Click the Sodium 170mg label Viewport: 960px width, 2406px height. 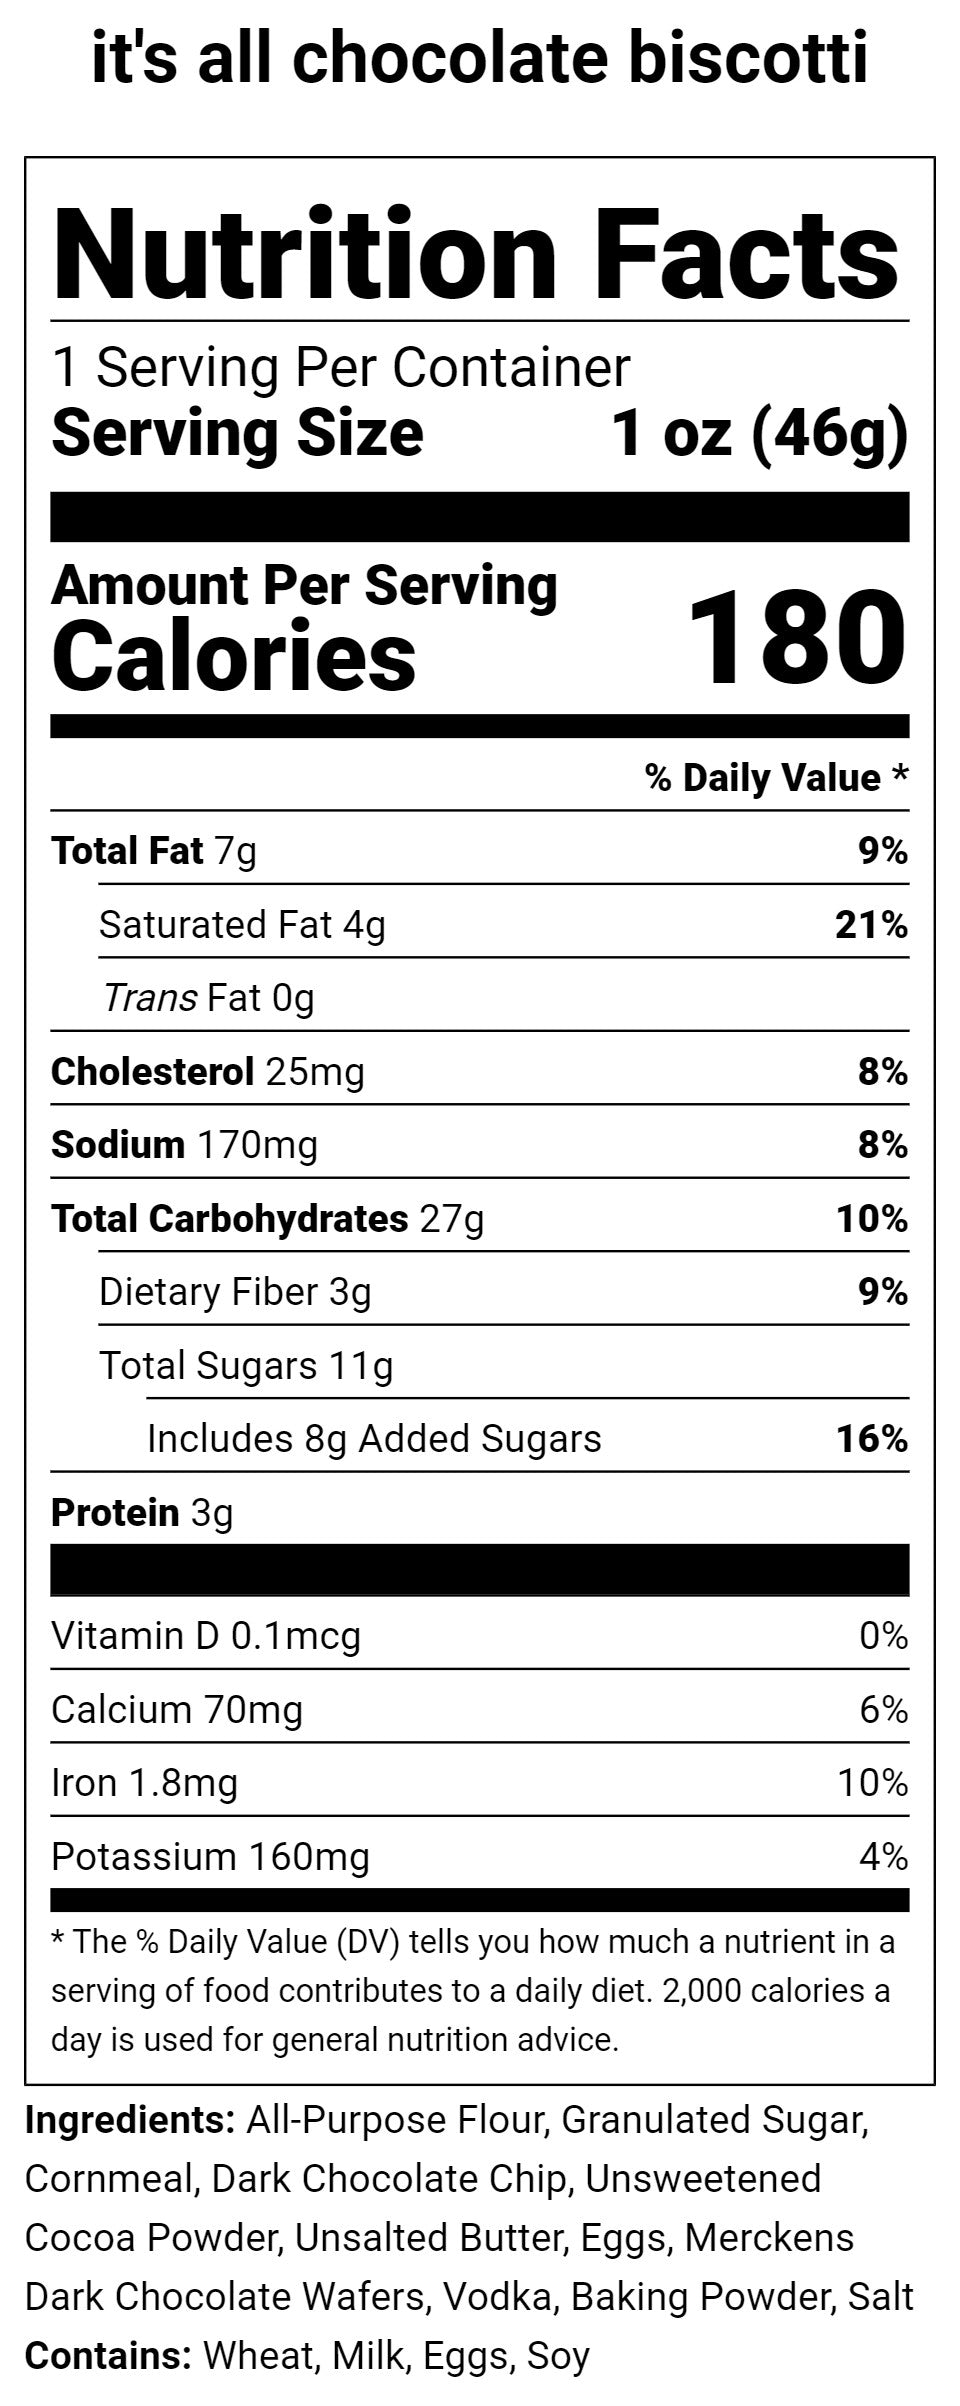pyautogui.click(x=184, y=1145)
